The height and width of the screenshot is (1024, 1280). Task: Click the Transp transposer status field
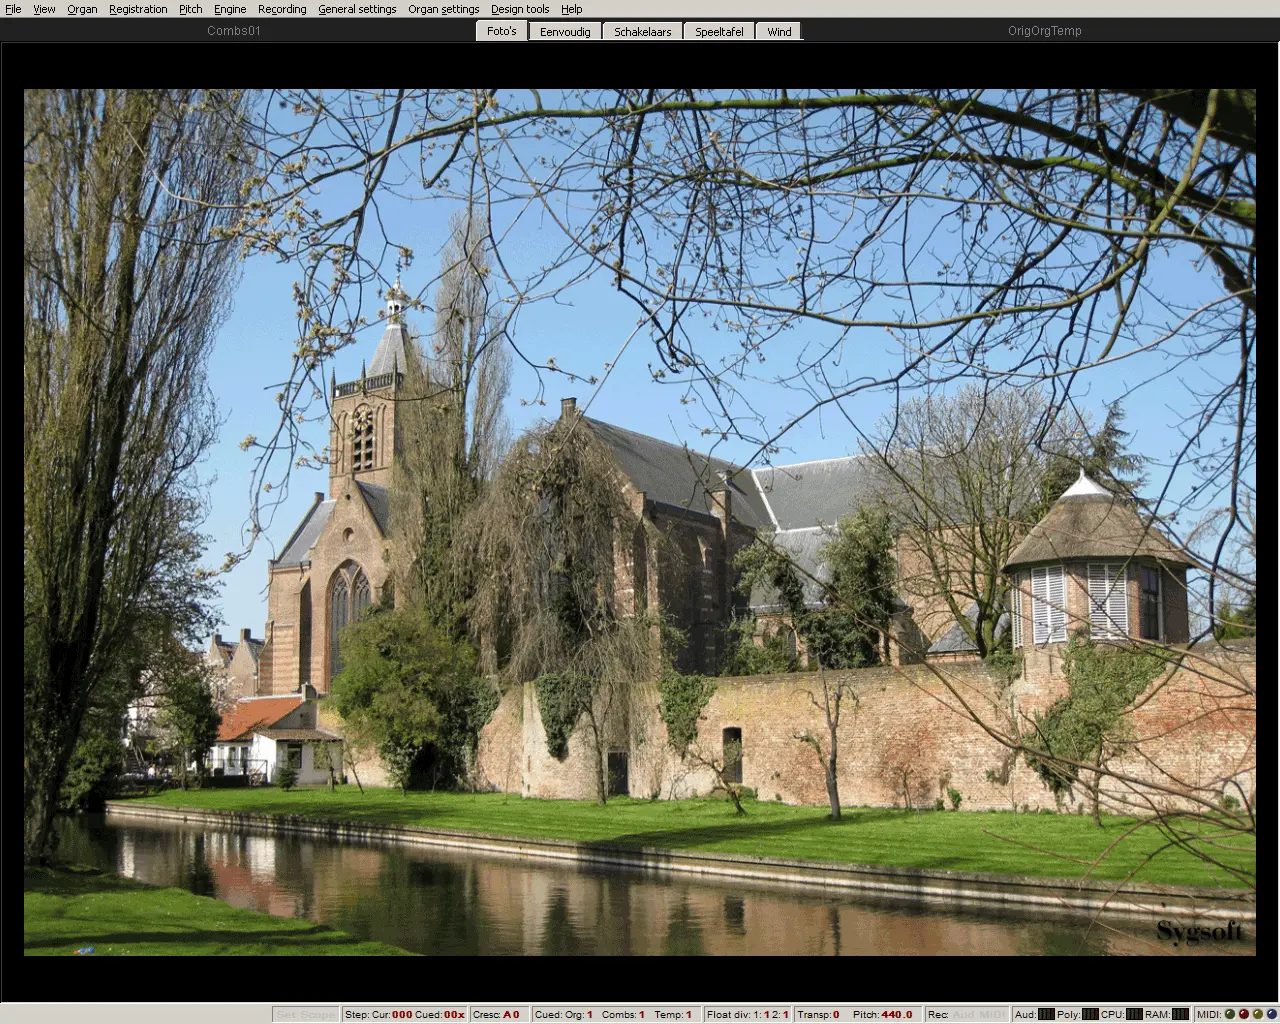pyautogui.click(x=819, y=1014)
